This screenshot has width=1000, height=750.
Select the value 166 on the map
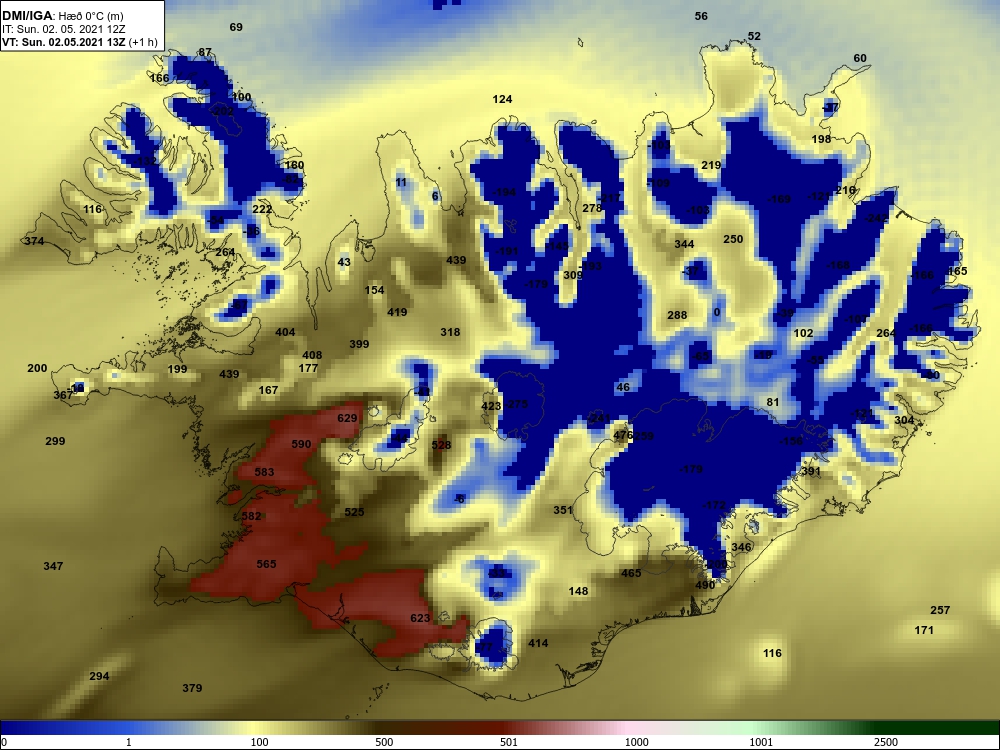[x=159, y=78]
